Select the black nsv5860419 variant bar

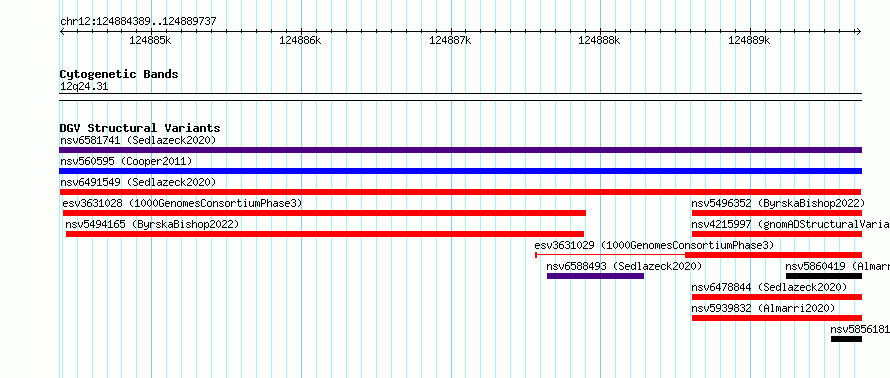click(824, 276)
